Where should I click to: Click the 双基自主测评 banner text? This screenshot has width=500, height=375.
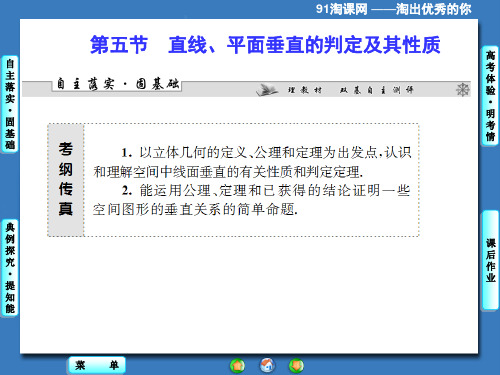tap(376, 90)
